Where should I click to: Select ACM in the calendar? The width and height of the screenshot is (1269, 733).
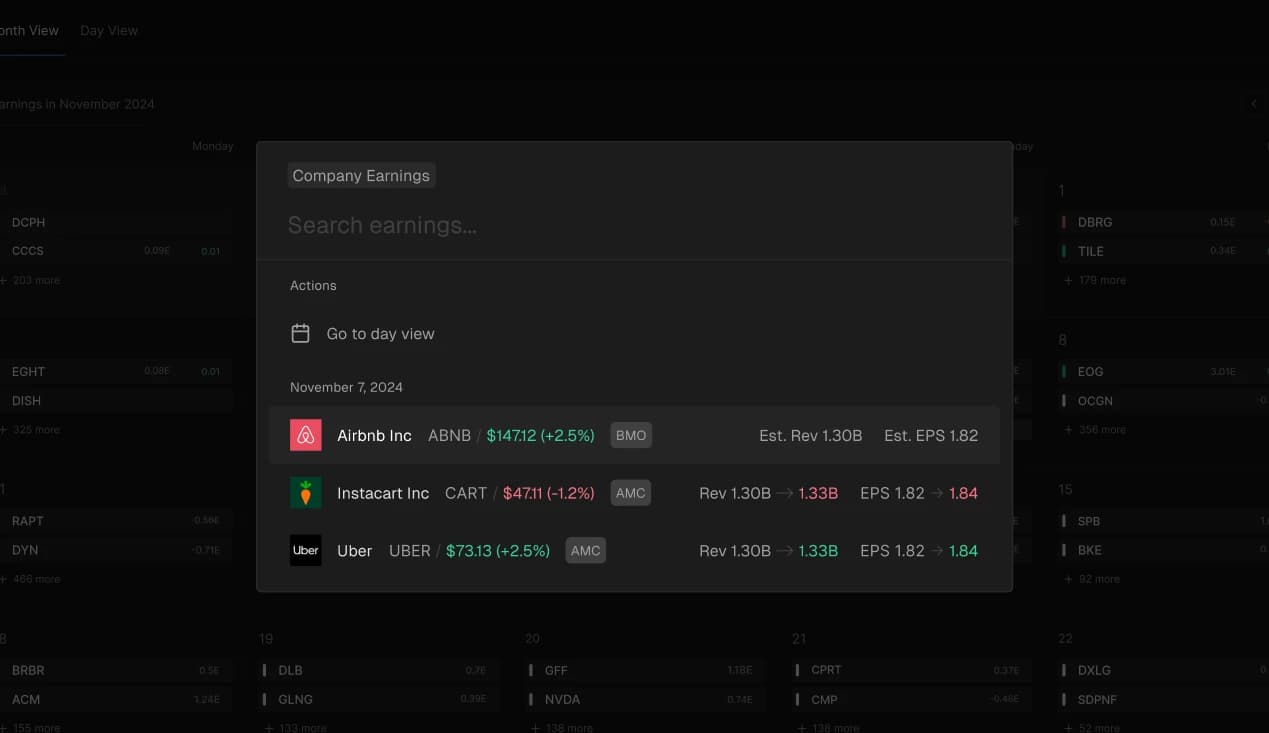click(116, 699)
